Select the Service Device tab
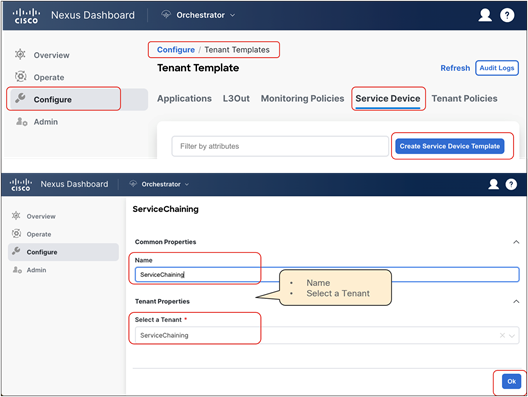This screenshot has width=528, height=397. pyautogui.click(x=388, y=98)
